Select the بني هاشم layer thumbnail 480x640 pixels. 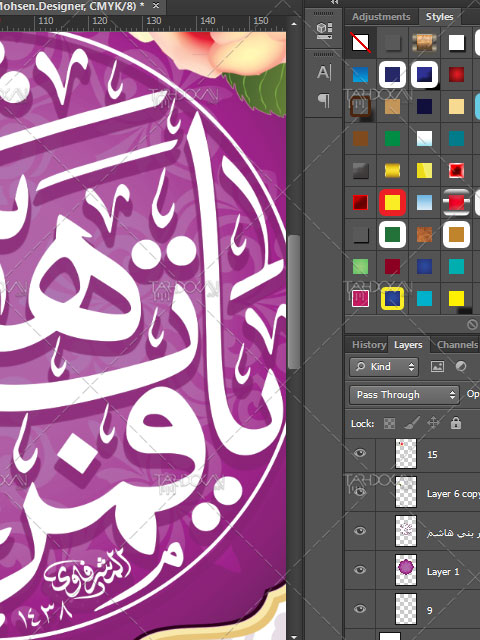[406, 531]
